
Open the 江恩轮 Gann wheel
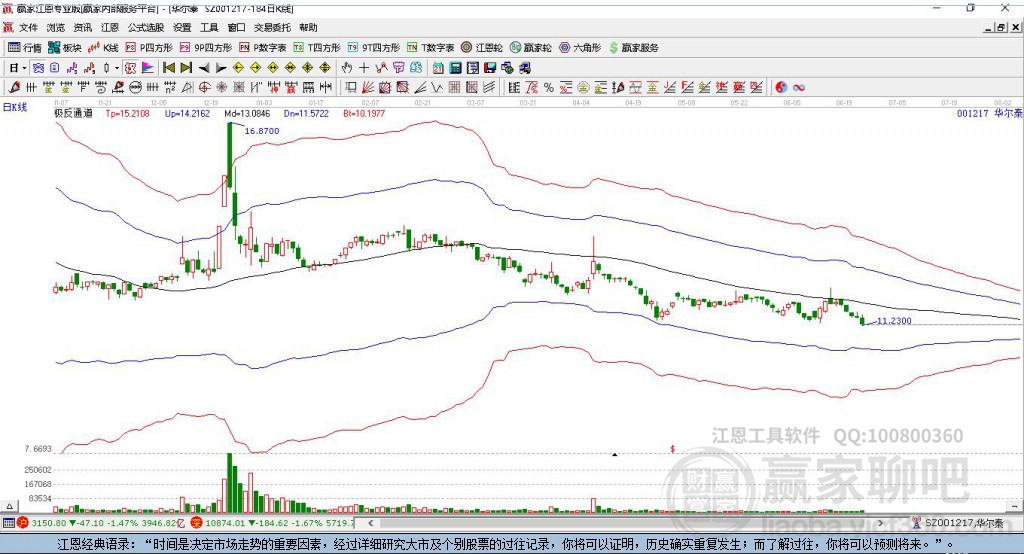[x=482, y=48]
